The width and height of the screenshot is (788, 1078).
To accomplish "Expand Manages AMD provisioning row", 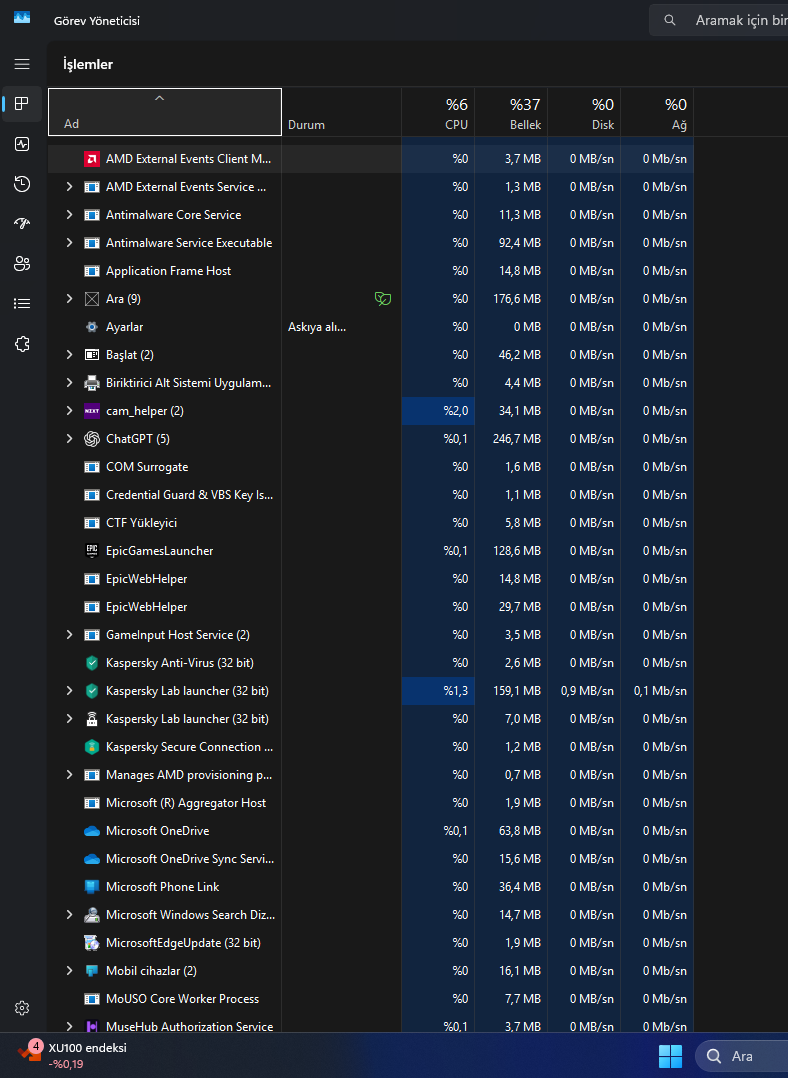I will 69,775.
